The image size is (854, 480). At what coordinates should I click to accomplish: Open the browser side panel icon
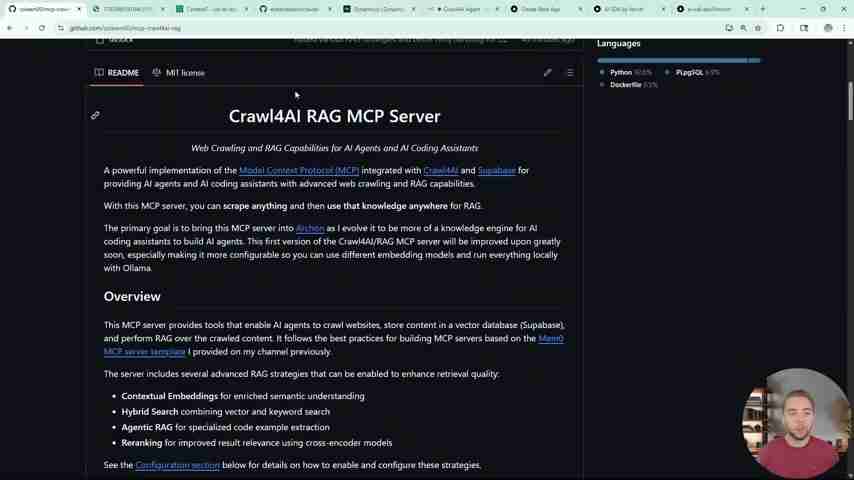(x=804, y=28)
